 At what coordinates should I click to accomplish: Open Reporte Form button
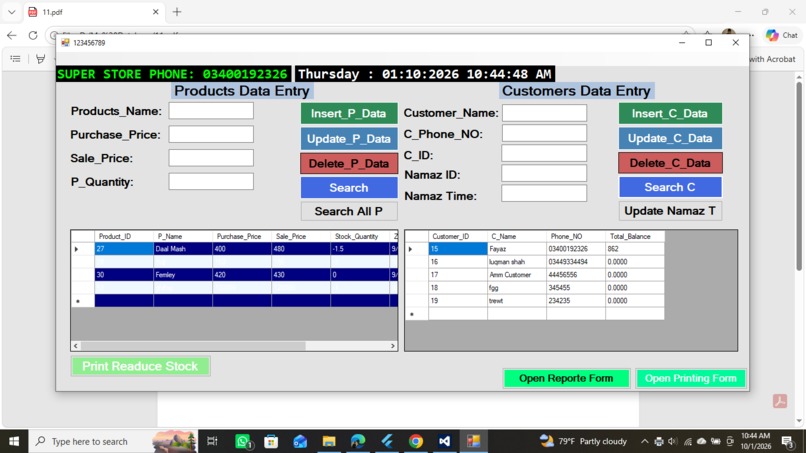coord(566,378)
